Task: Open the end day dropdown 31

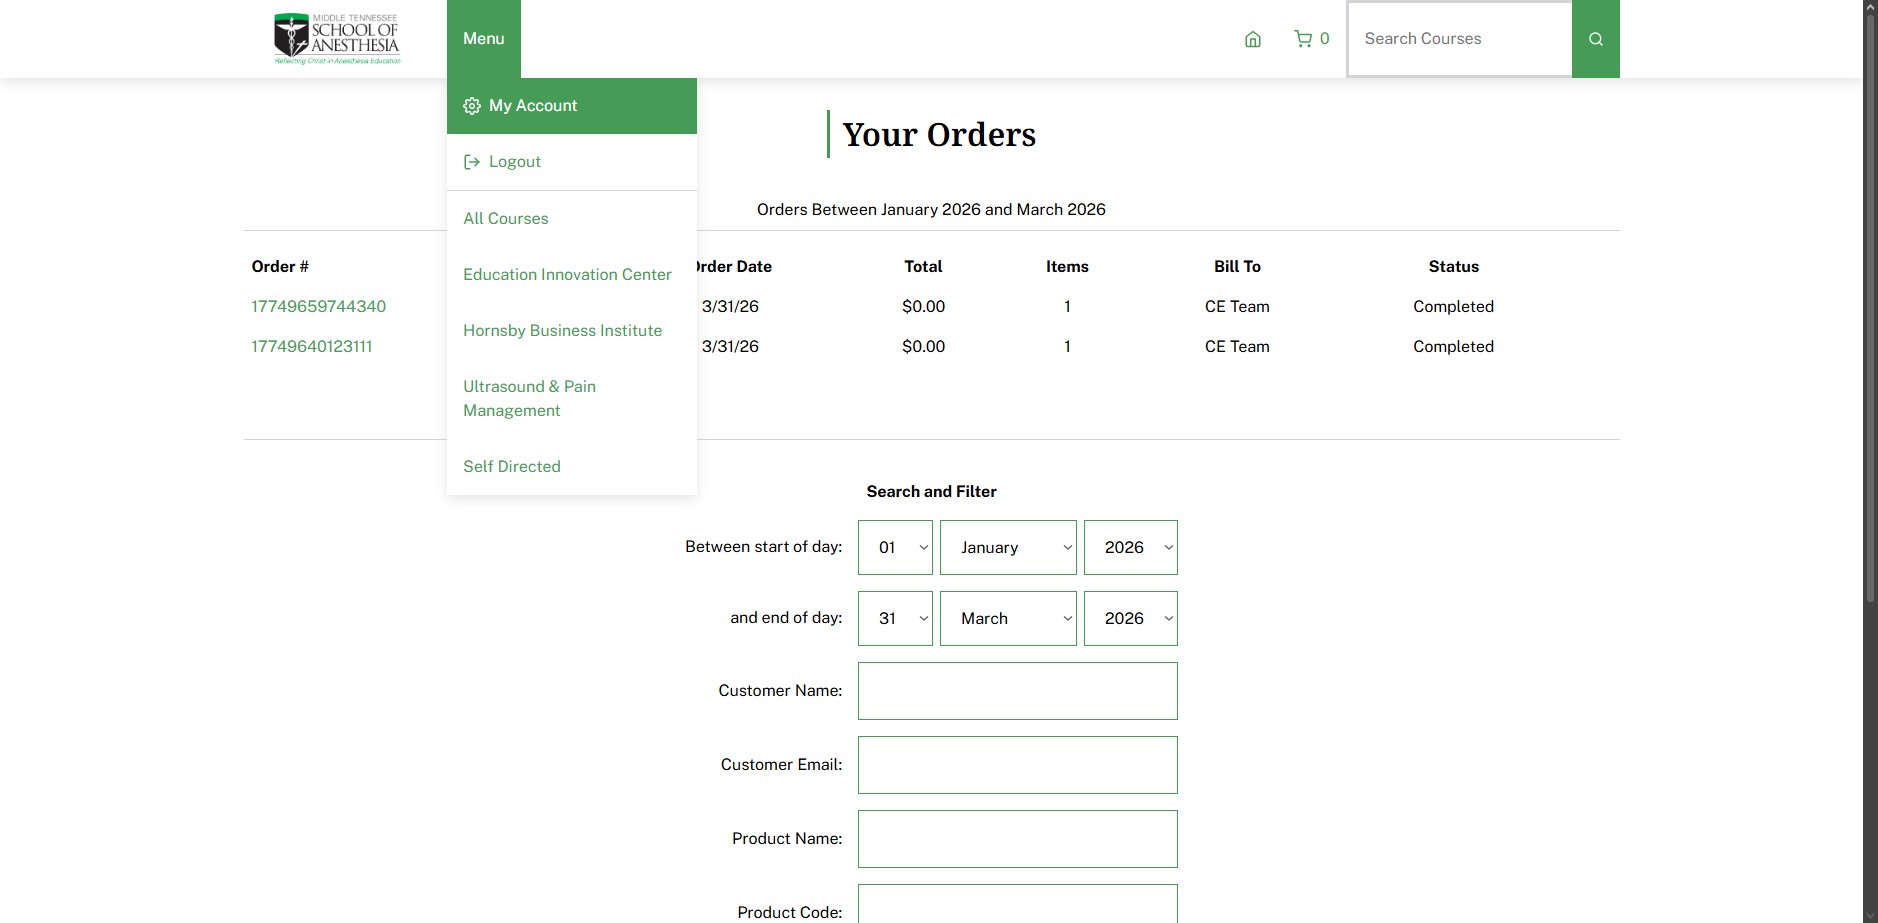Action: point(895,618)
